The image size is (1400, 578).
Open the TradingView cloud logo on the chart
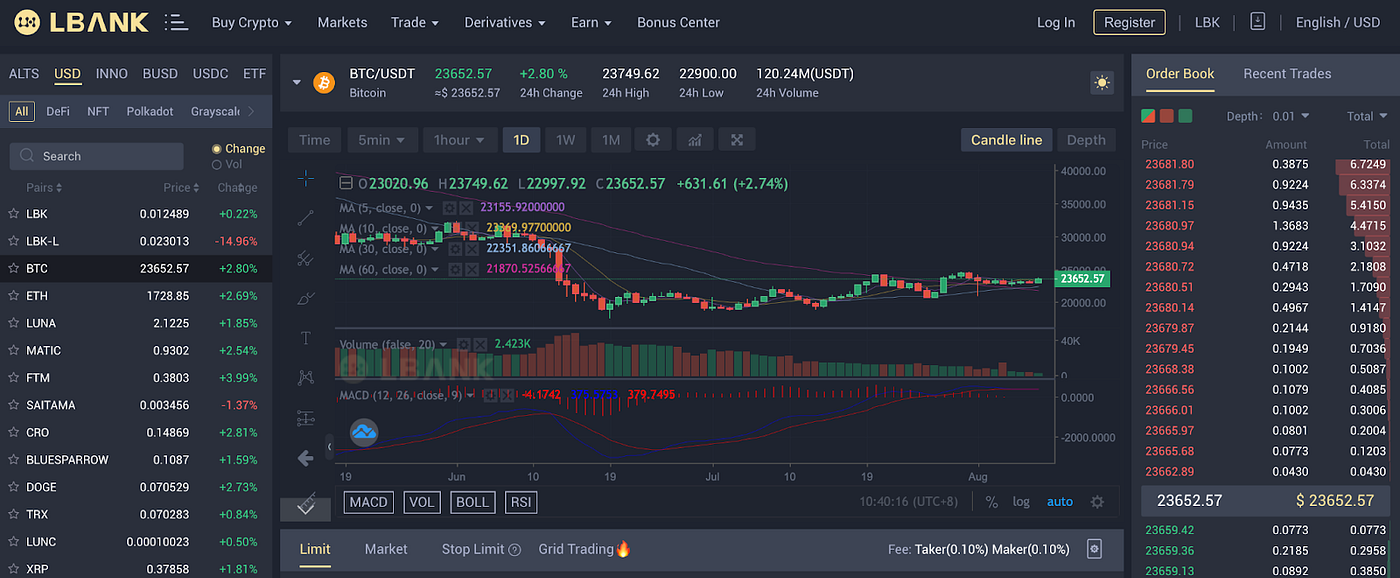click(363, 433)
